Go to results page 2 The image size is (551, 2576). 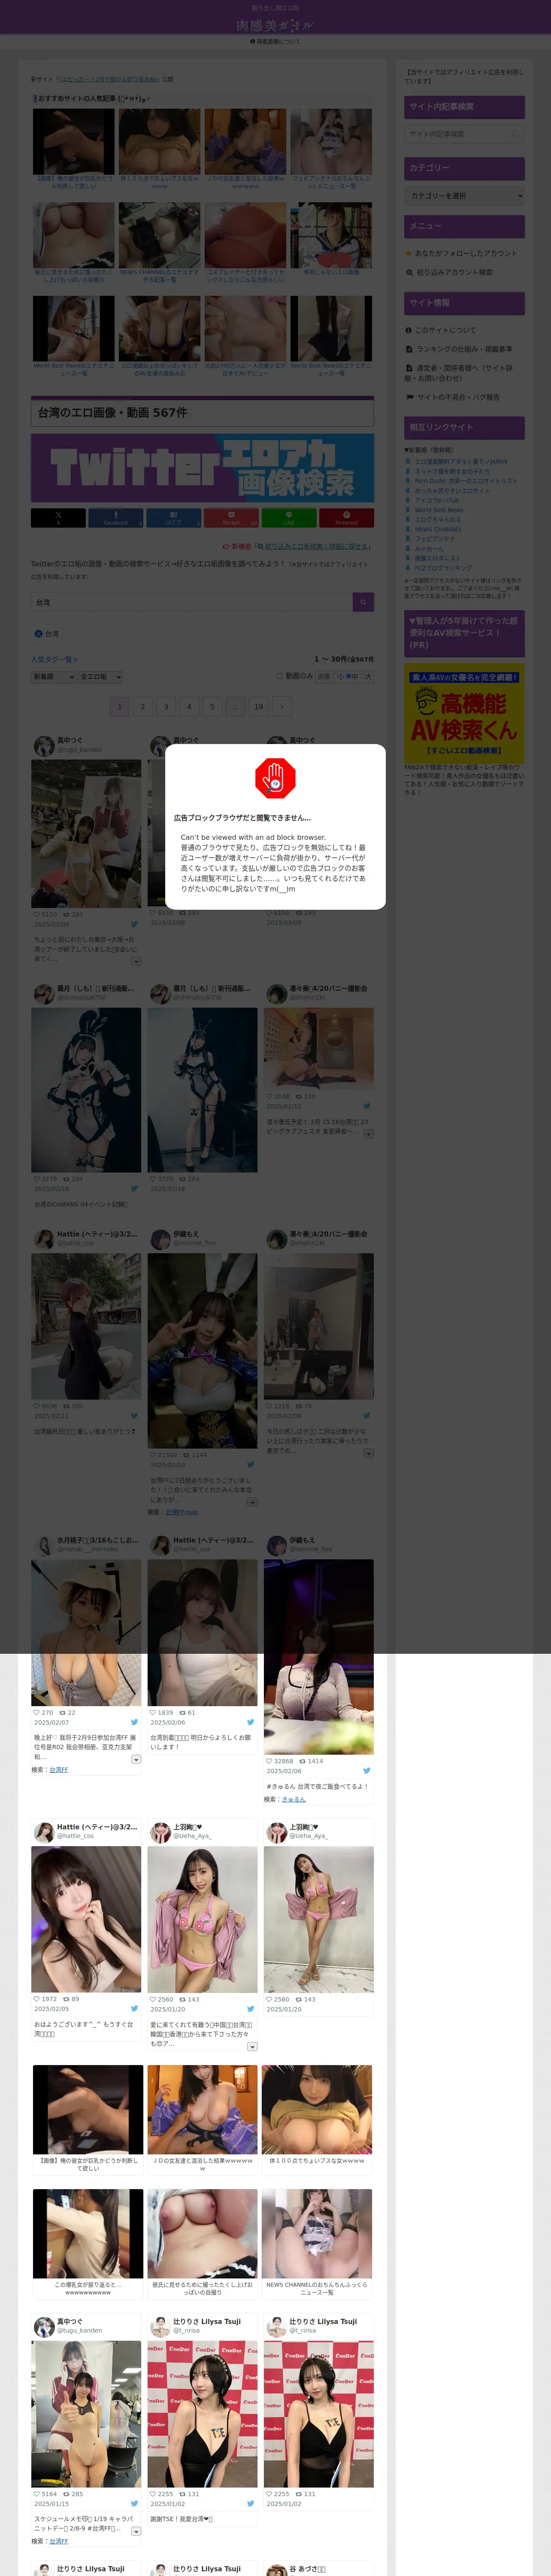pyautogui.click(x=143, y=707)
